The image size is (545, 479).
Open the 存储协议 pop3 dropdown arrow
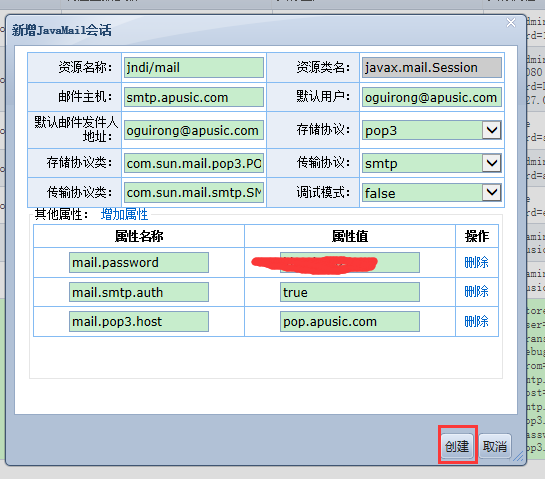click(x=491, y=130)
